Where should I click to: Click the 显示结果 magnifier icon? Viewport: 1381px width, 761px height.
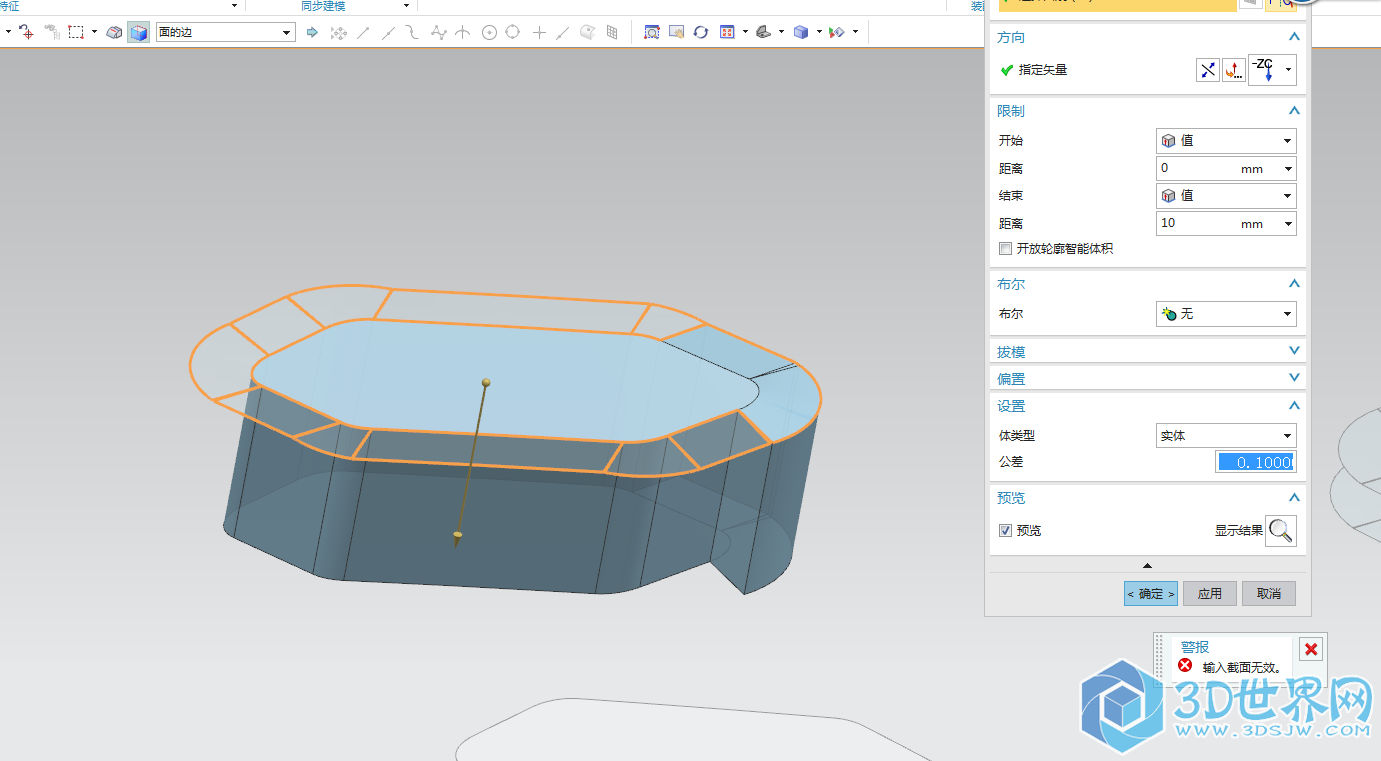point(1281,531)
